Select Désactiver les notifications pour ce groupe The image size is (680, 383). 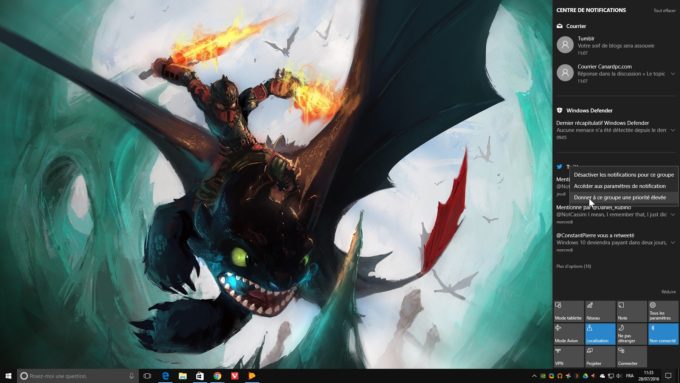coord(624,175)
